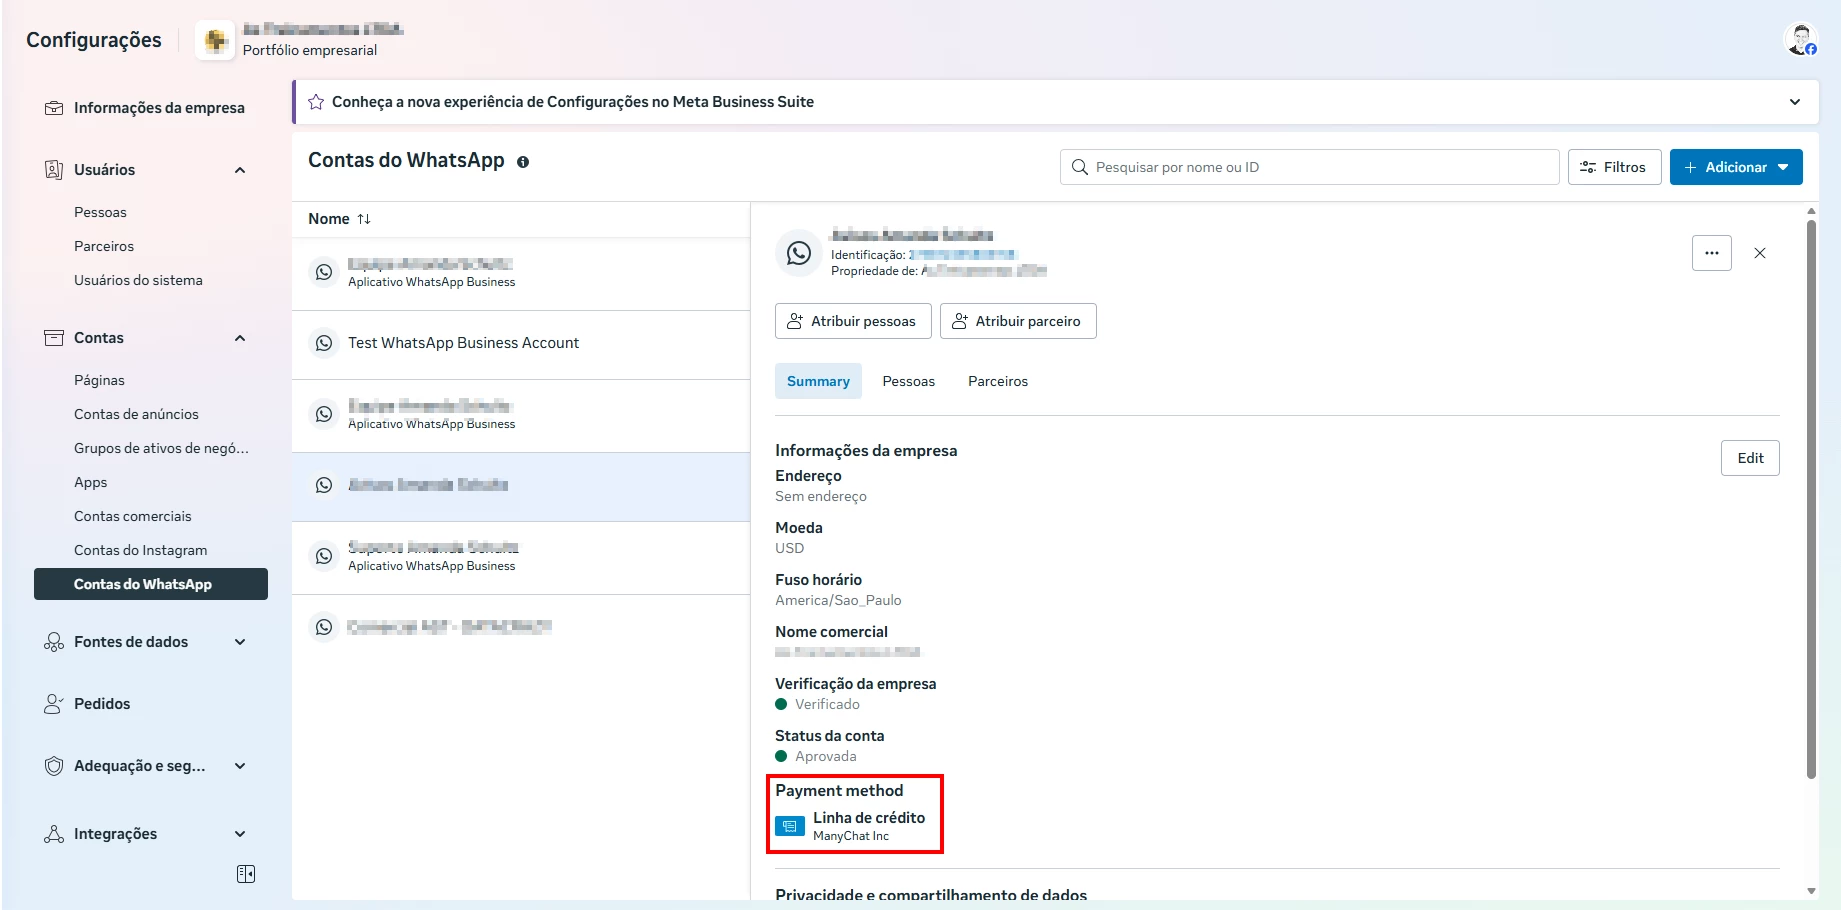Screen dimensions: 1841x910
Task: Click the Adequação e segurança shield icon
Action: tap(54, 766)
